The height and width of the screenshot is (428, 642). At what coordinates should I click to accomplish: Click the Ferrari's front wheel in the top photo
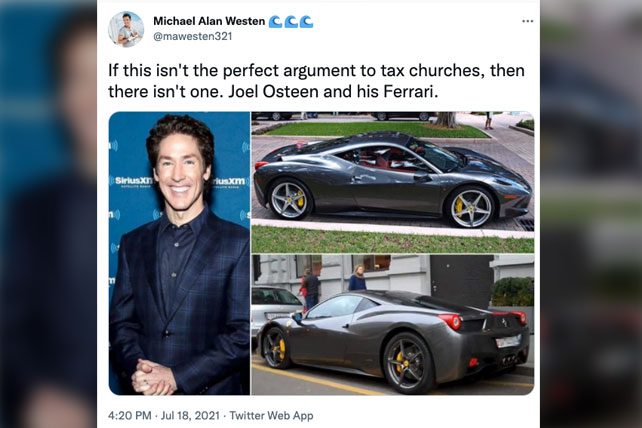click(471, 207)
